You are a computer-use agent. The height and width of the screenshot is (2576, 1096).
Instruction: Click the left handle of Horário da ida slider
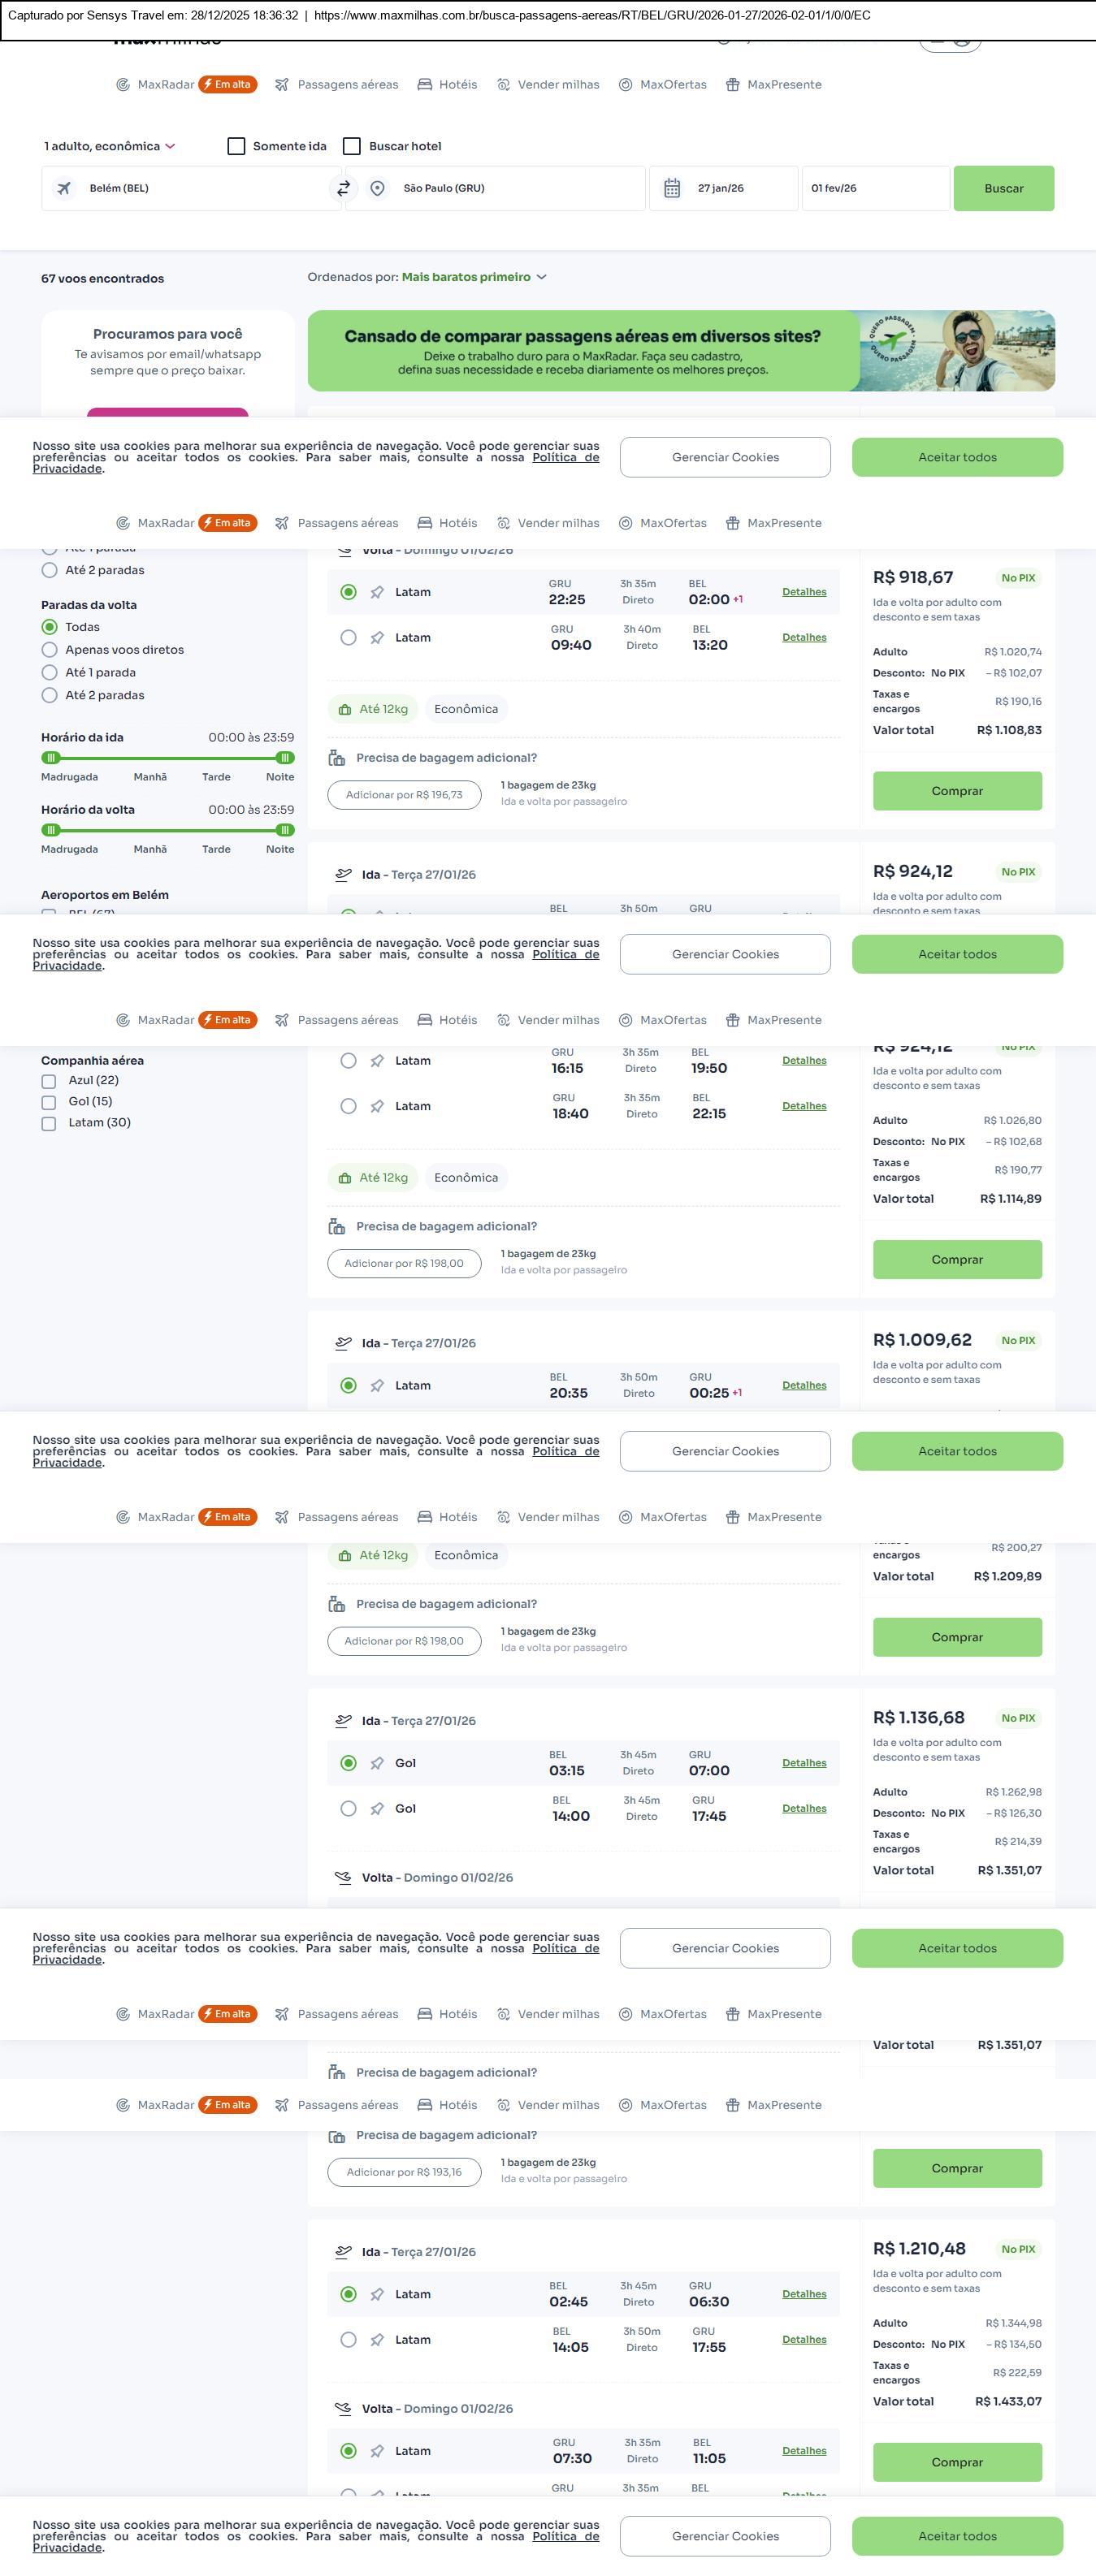point(51,758)
